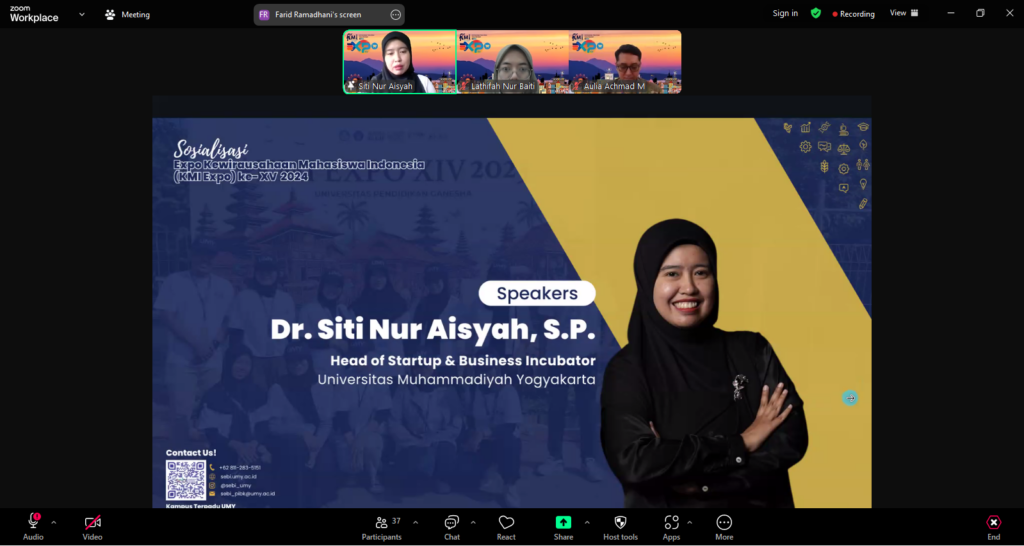1024x546 pixels.
Task: Click the Contact Us! heading
Action: pyautogui.click(x=191, y=453)
